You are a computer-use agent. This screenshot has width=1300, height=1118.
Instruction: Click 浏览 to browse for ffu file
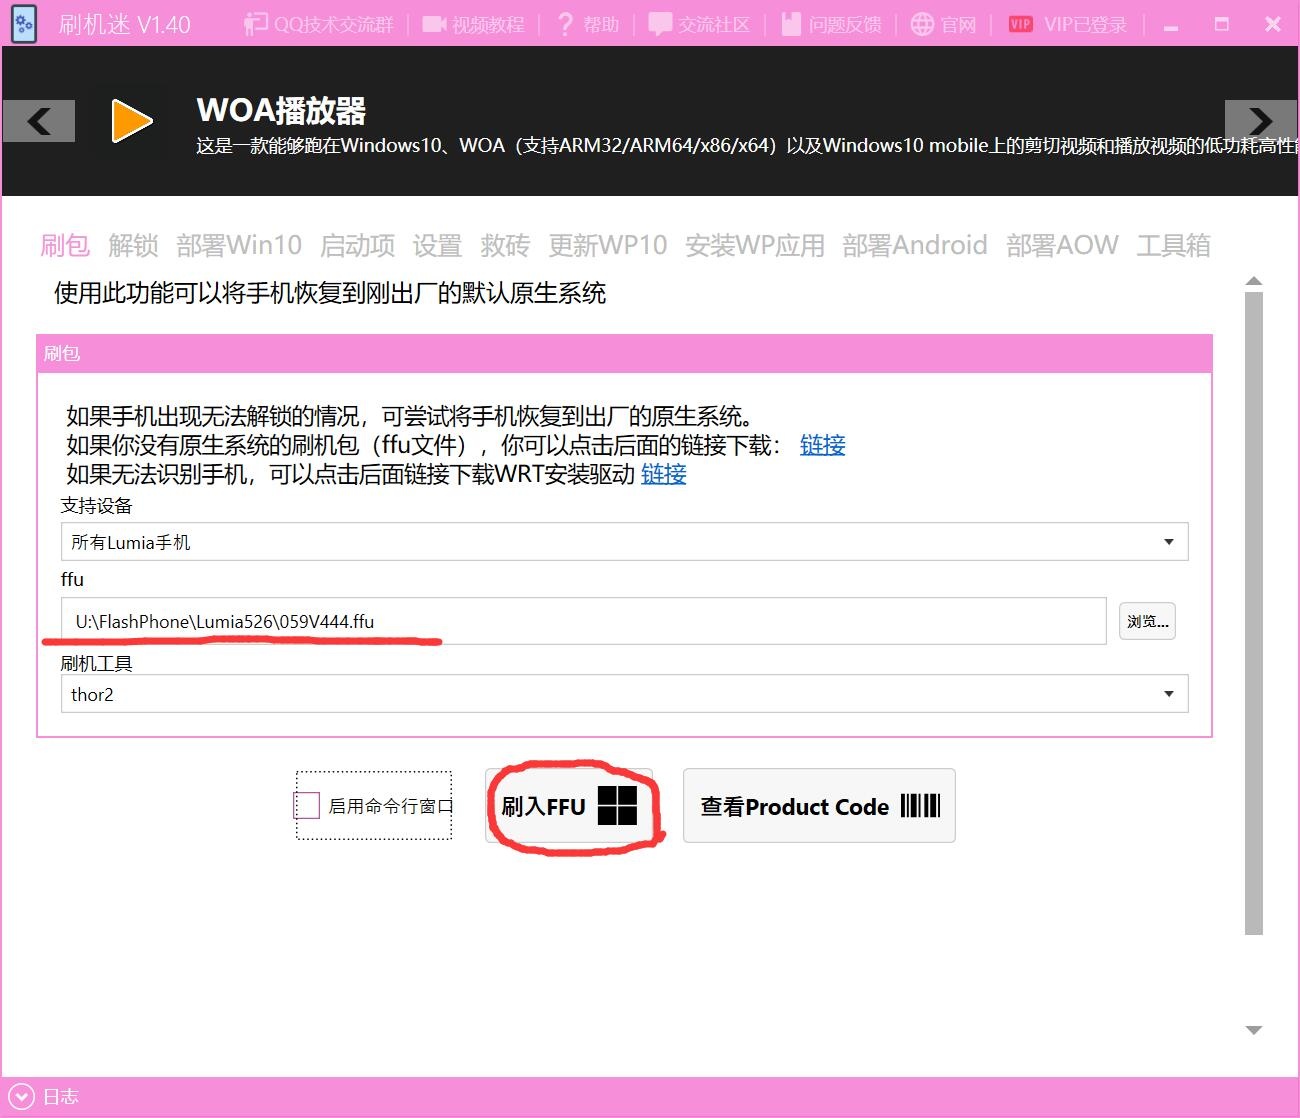point(1146,621)
